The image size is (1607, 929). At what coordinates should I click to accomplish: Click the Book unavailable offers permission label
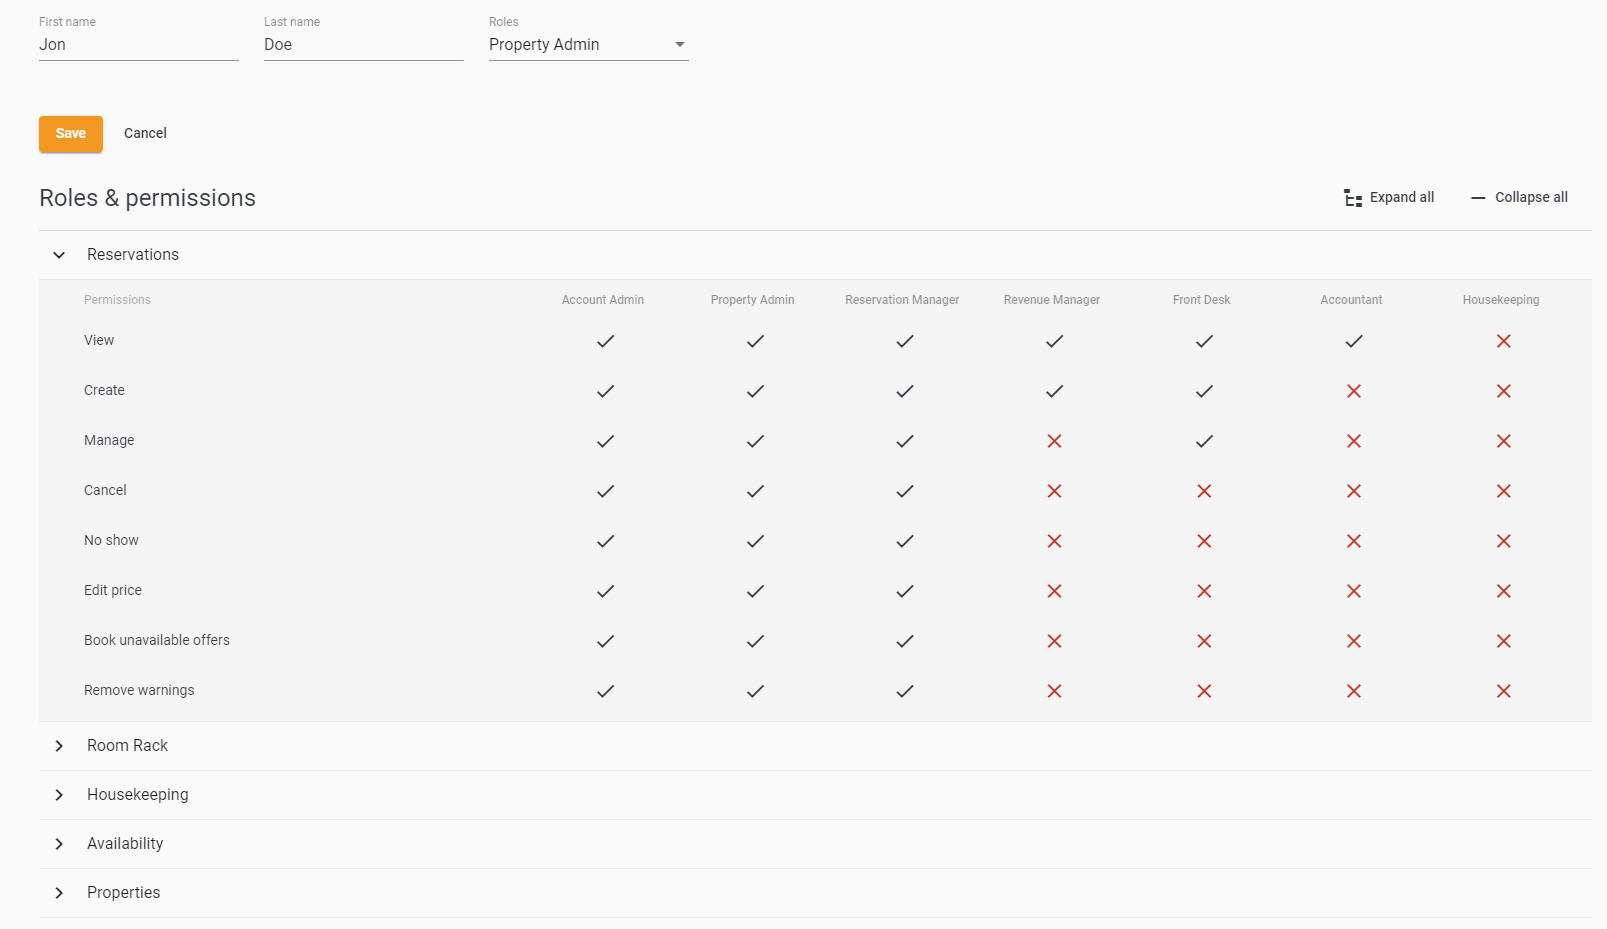click(x=157, y=641)
